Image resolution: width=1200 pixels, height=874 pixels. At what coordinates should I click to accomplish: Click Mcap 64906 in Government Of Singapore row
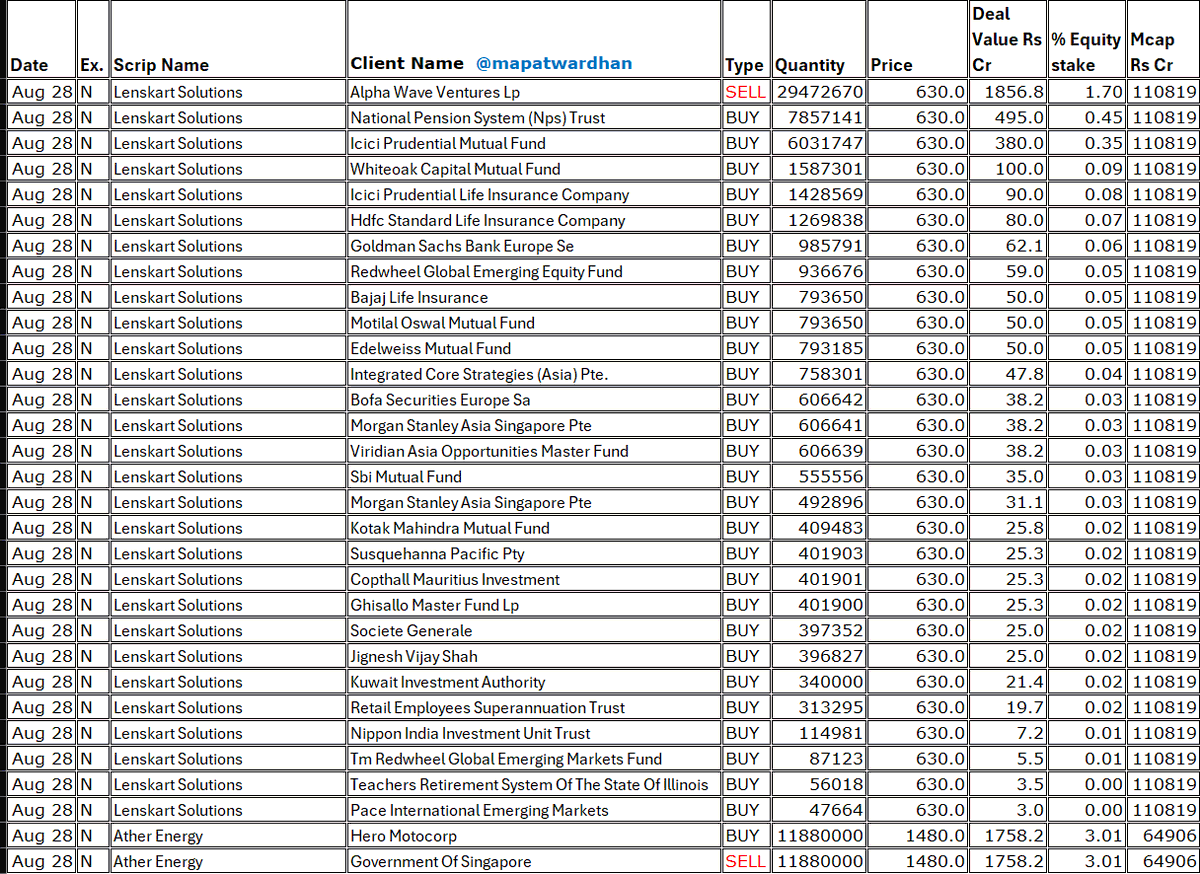(1162, 862)
